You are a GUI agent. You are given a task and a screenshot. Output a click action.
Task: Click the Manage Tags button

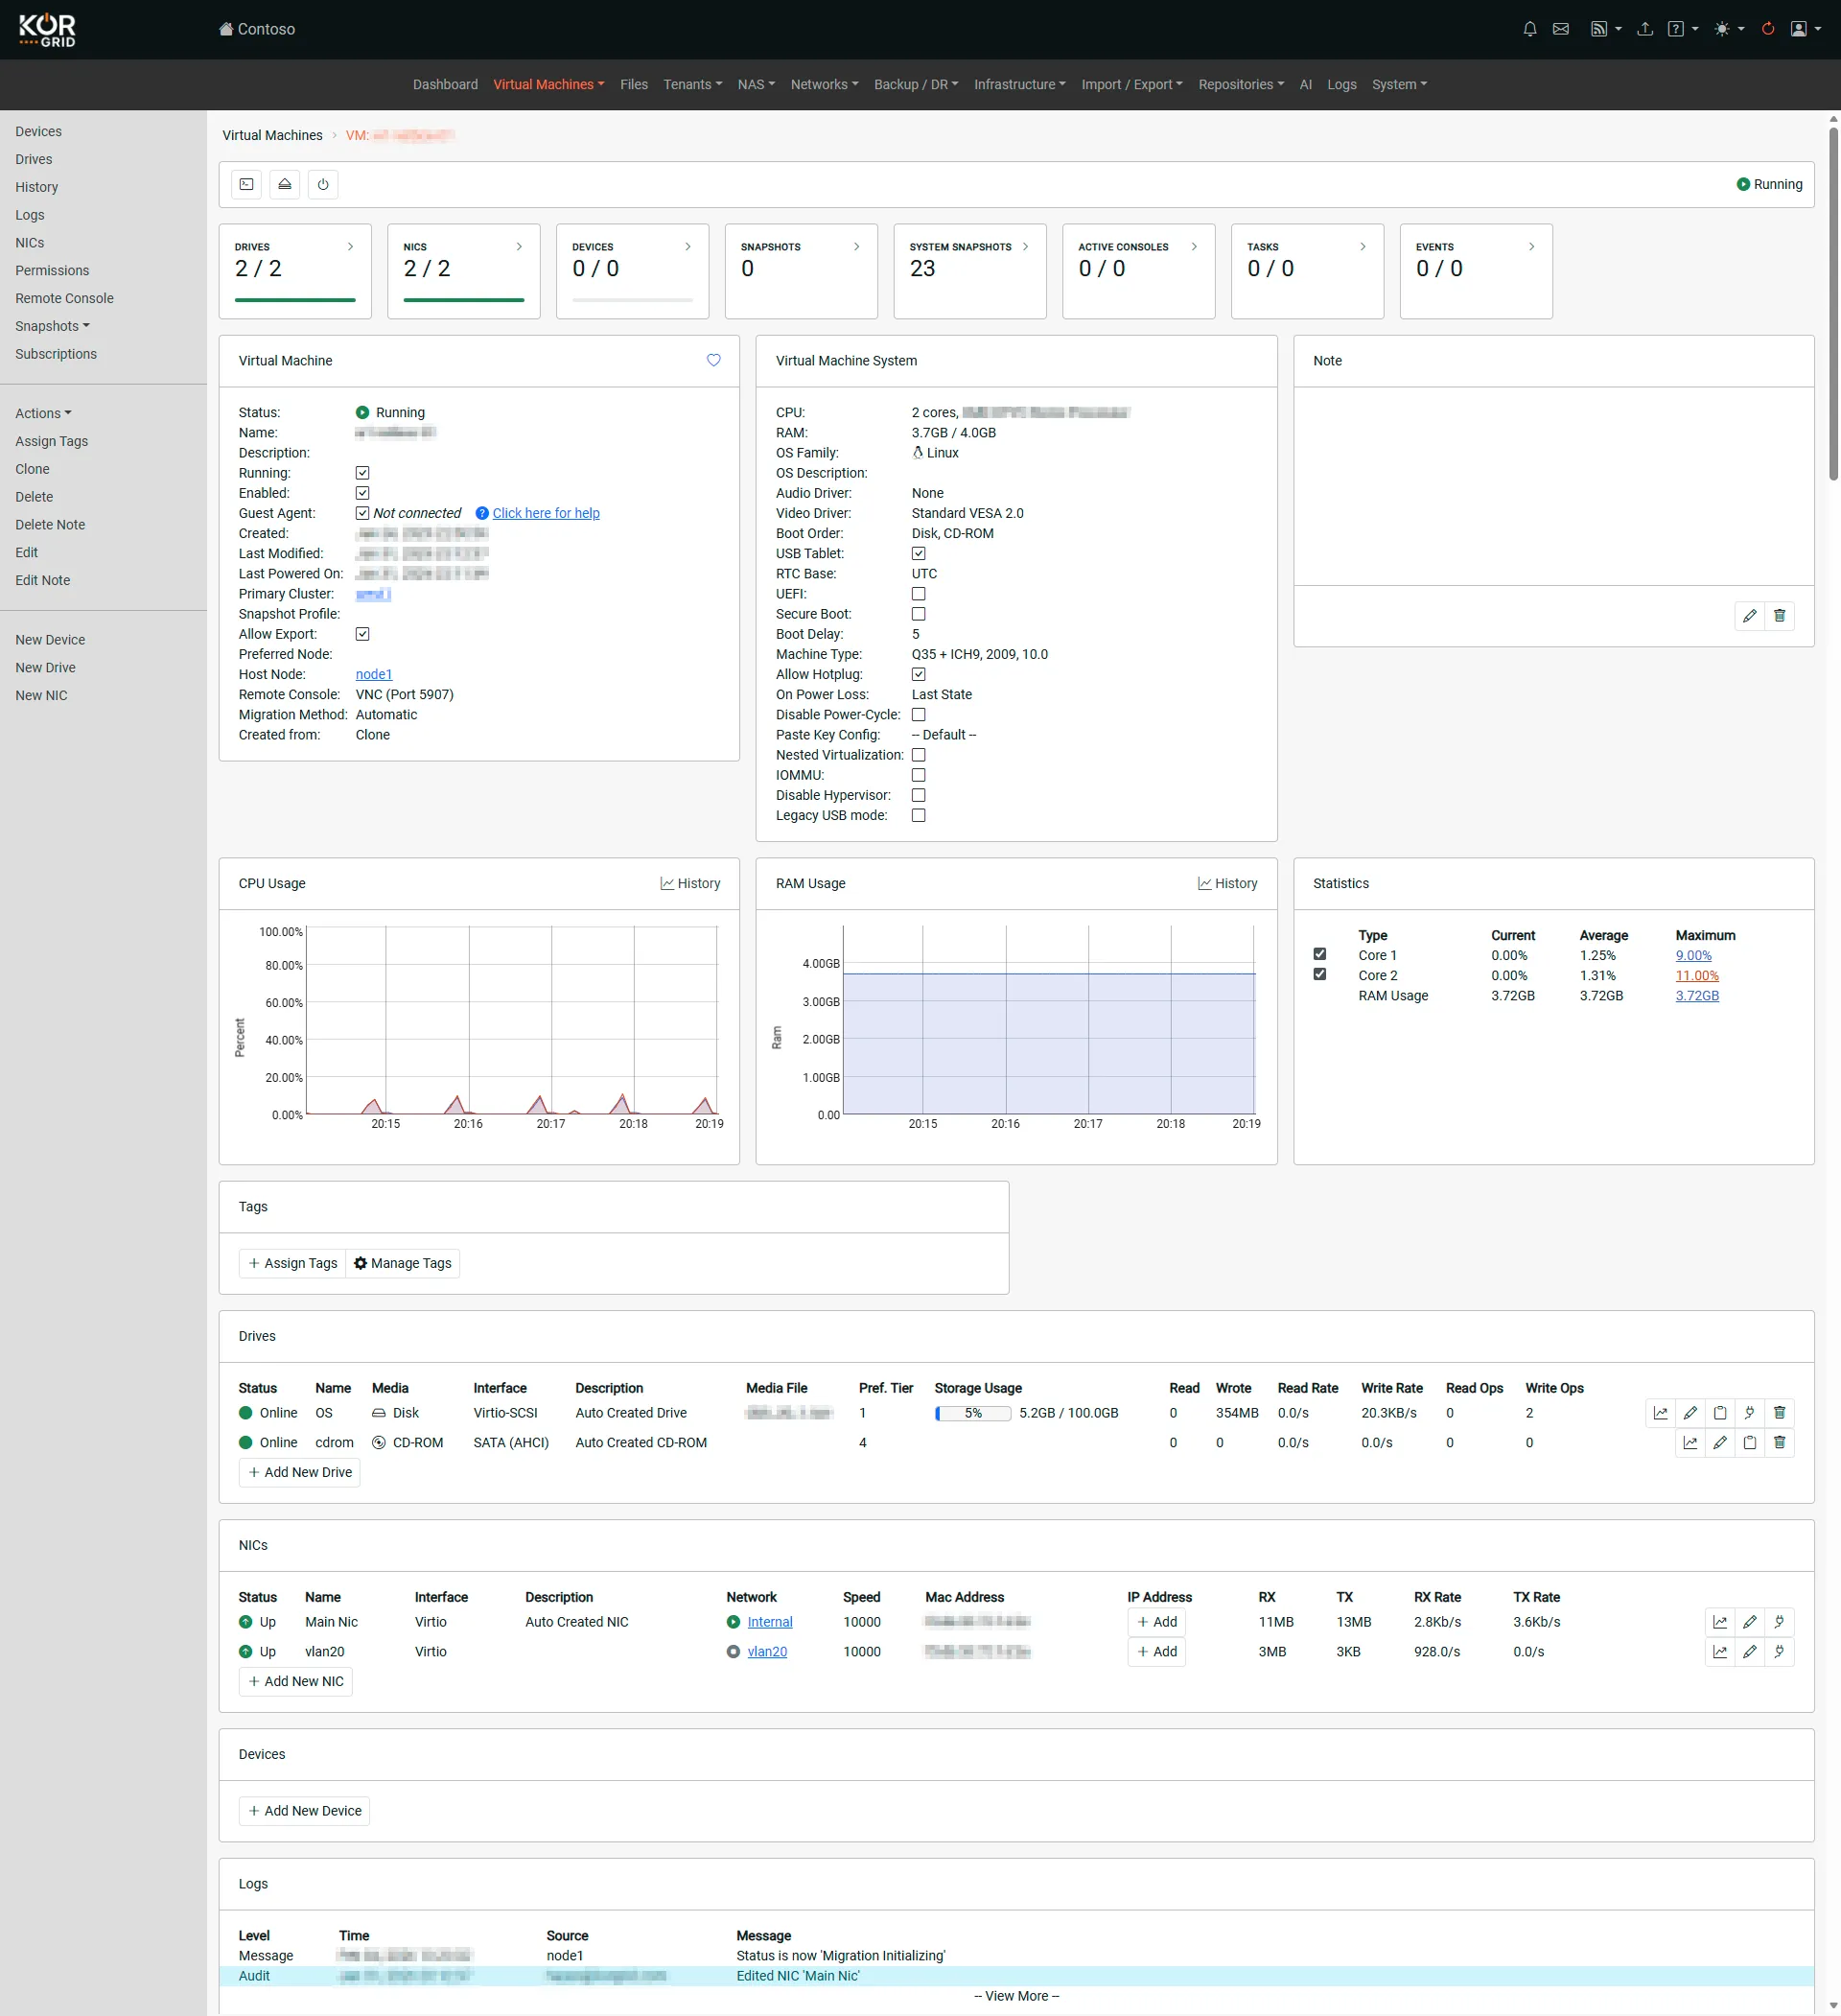[x=402, y=1263]
